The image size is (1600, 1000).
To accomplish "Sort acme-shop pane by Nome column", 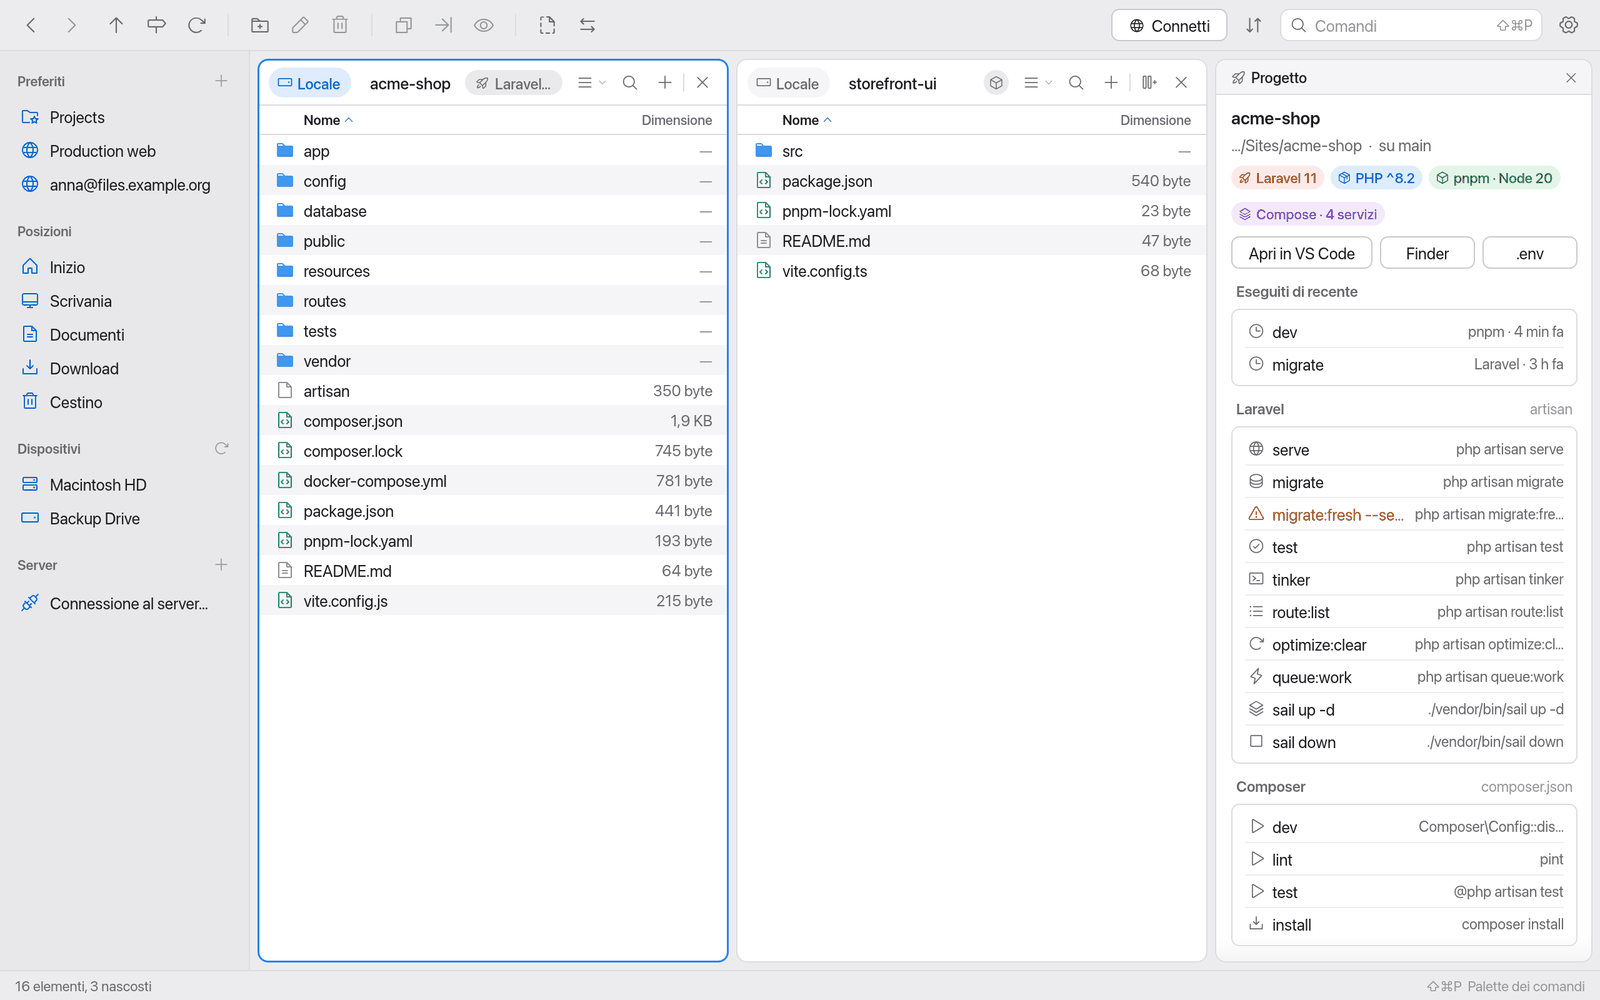I will (328, 120).
